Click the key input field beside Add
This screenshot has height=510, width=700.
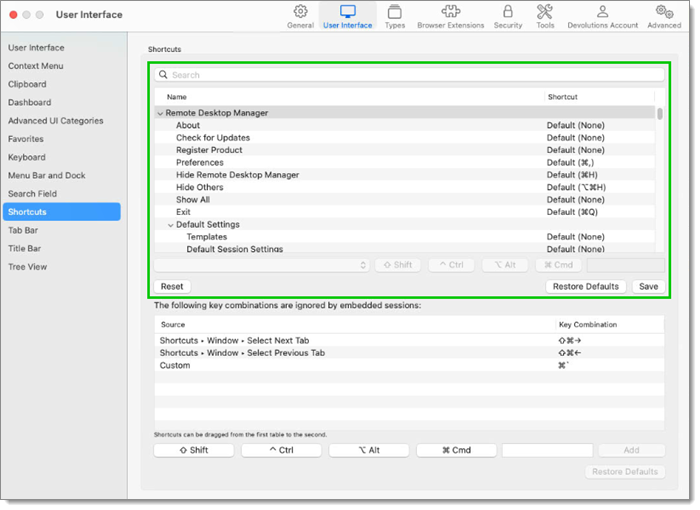tap(547, 450)
